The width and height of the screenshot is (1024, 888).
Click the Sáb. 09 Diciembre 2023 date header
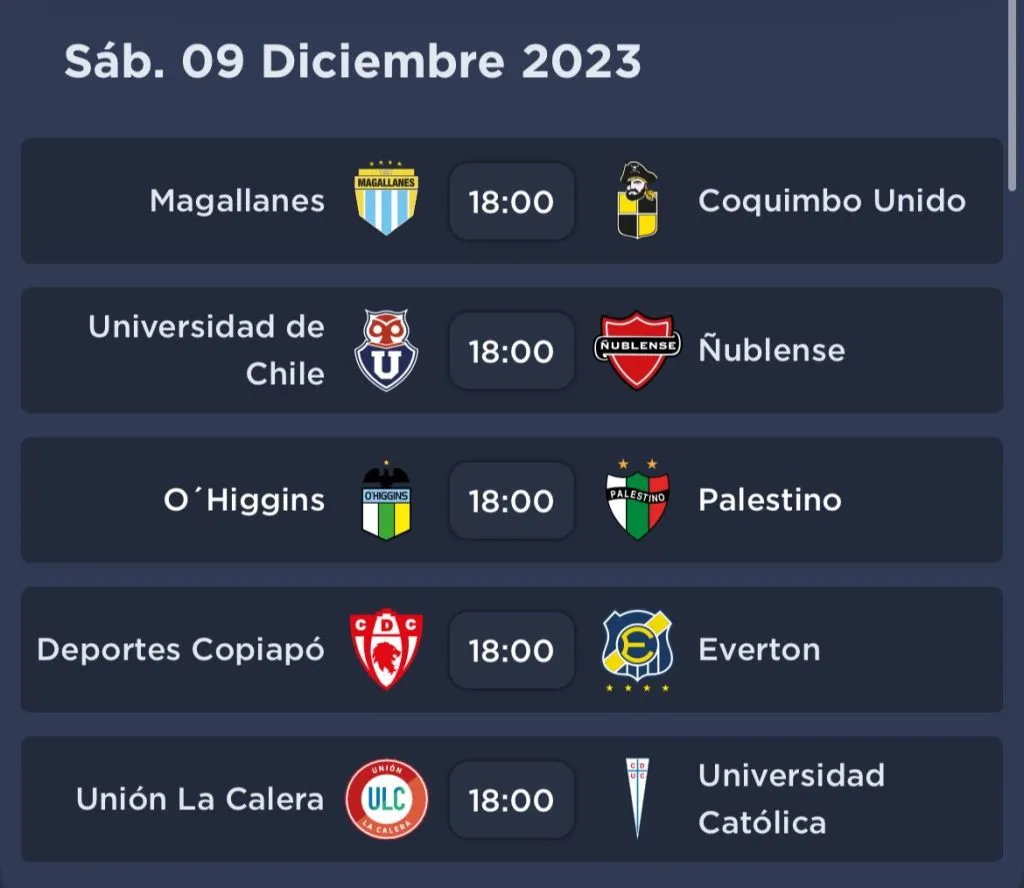[x=352, y=62]
